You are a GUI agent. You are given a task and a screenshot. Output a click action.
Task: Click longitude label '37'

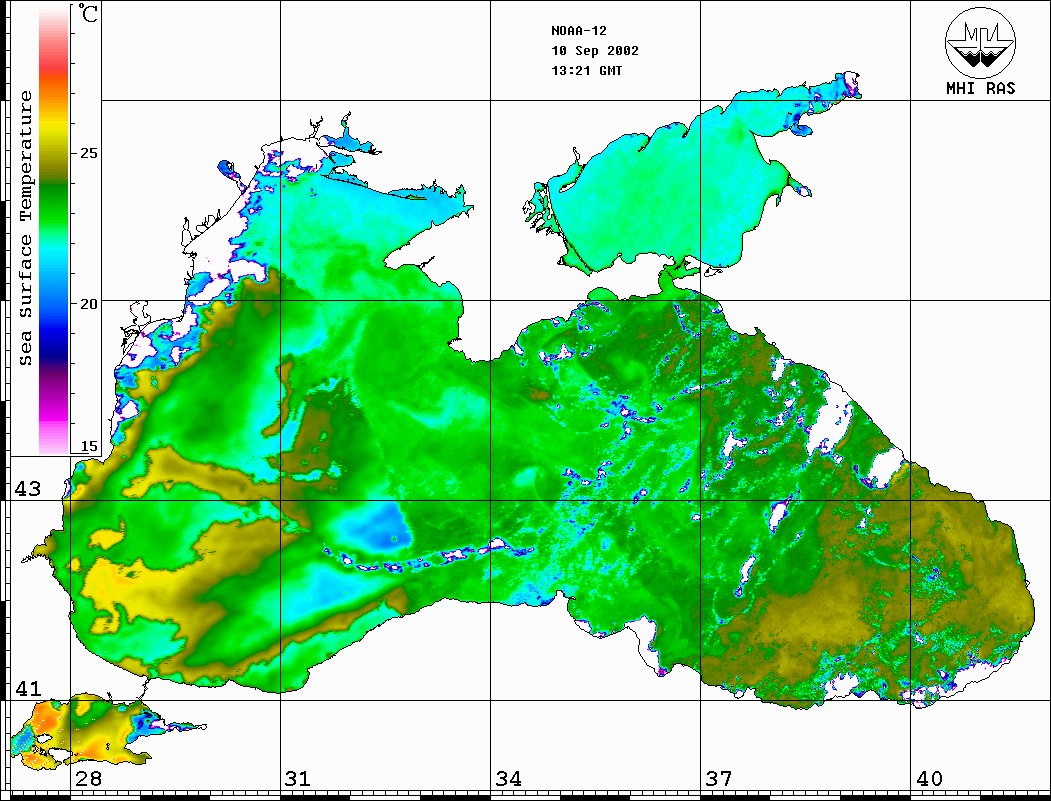tap(719, 779)
